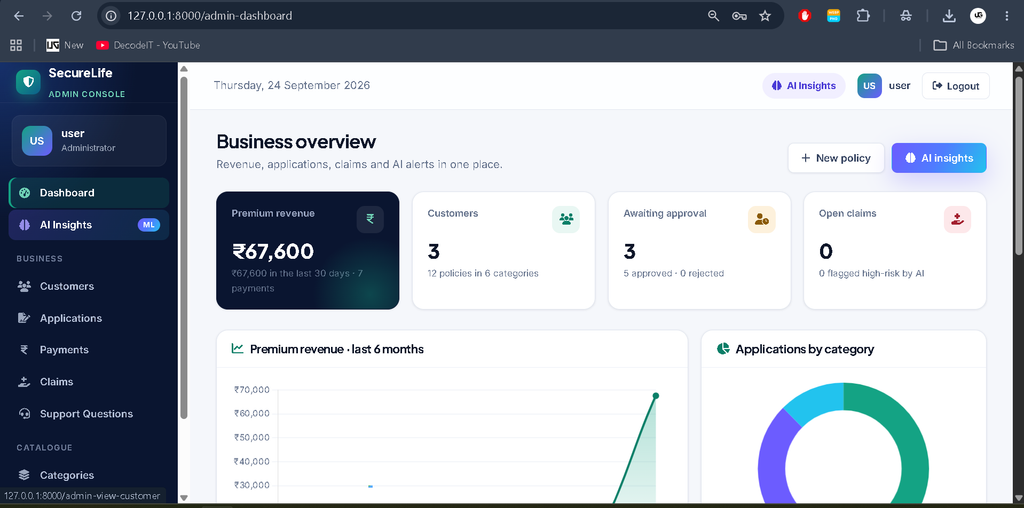Open Claims in the sidebar
The width and height of the screenshot is (1024, 508).
click(89, 381)
